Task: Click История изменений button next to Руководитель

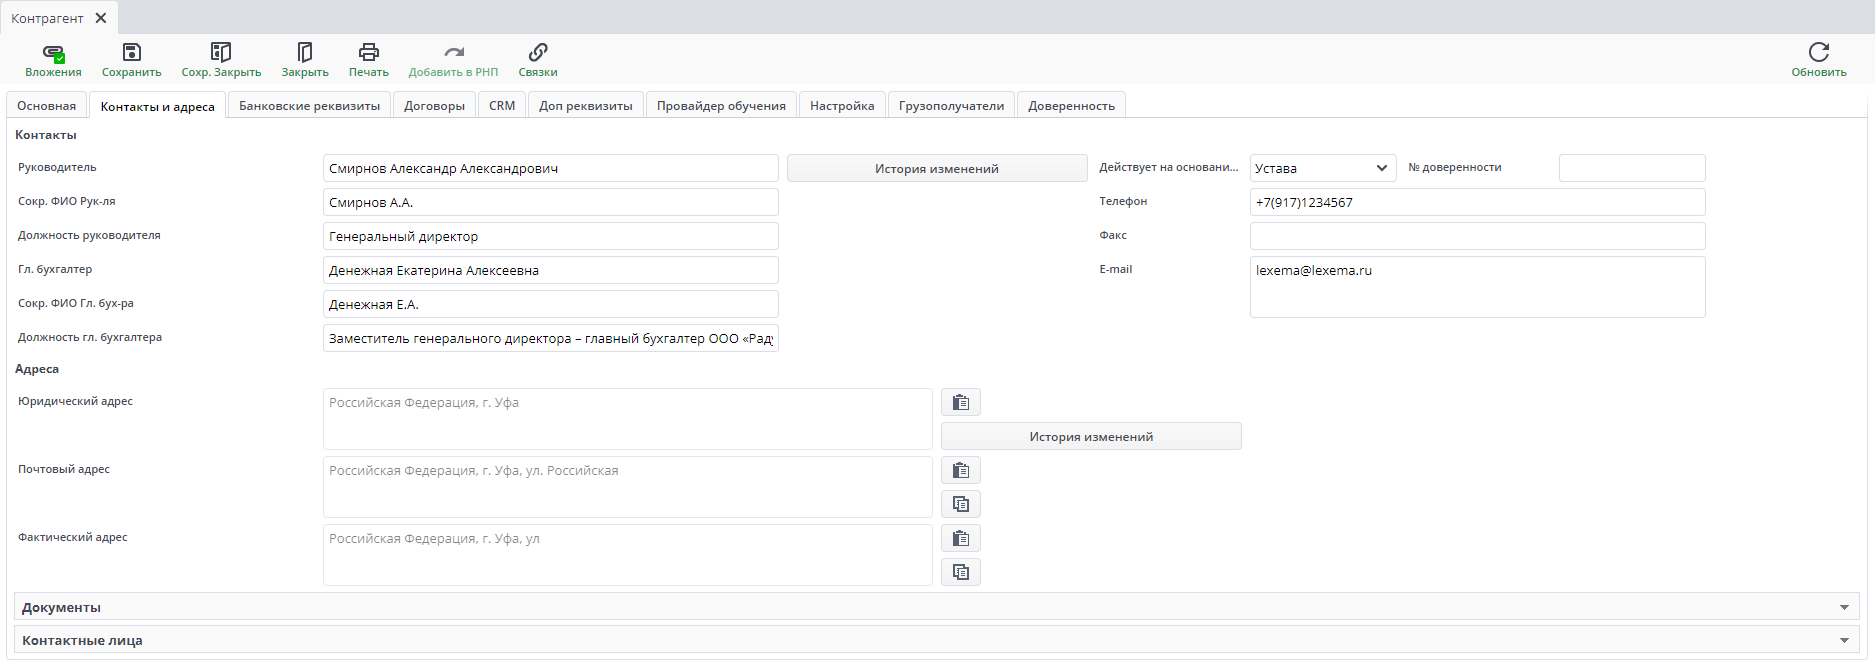Action: (936, 168)
